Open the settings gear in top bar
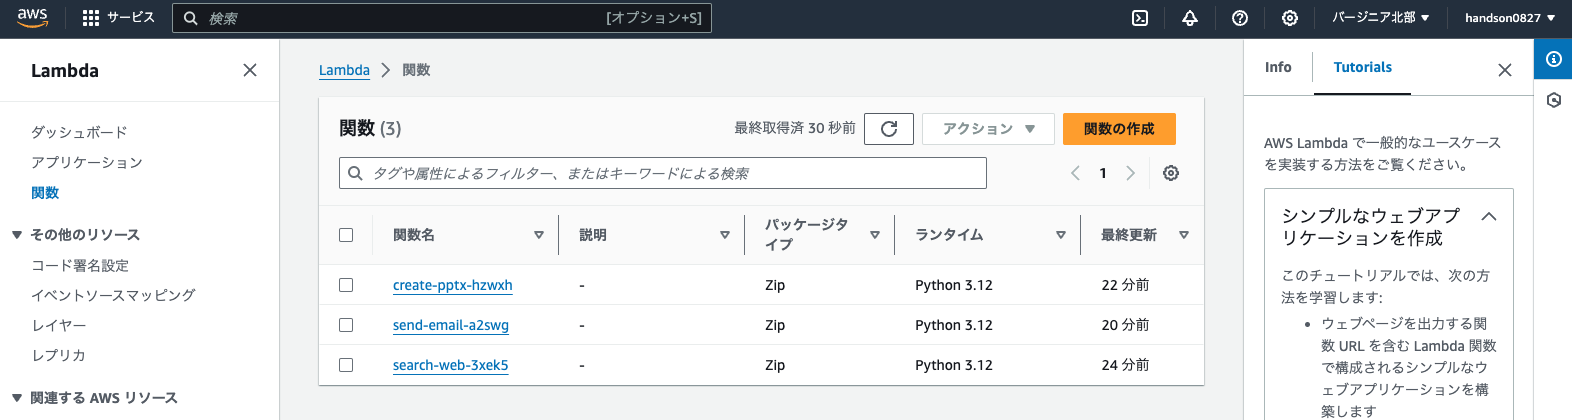The width and height of the screenshot is (1572, 420). pos(1290,18)
